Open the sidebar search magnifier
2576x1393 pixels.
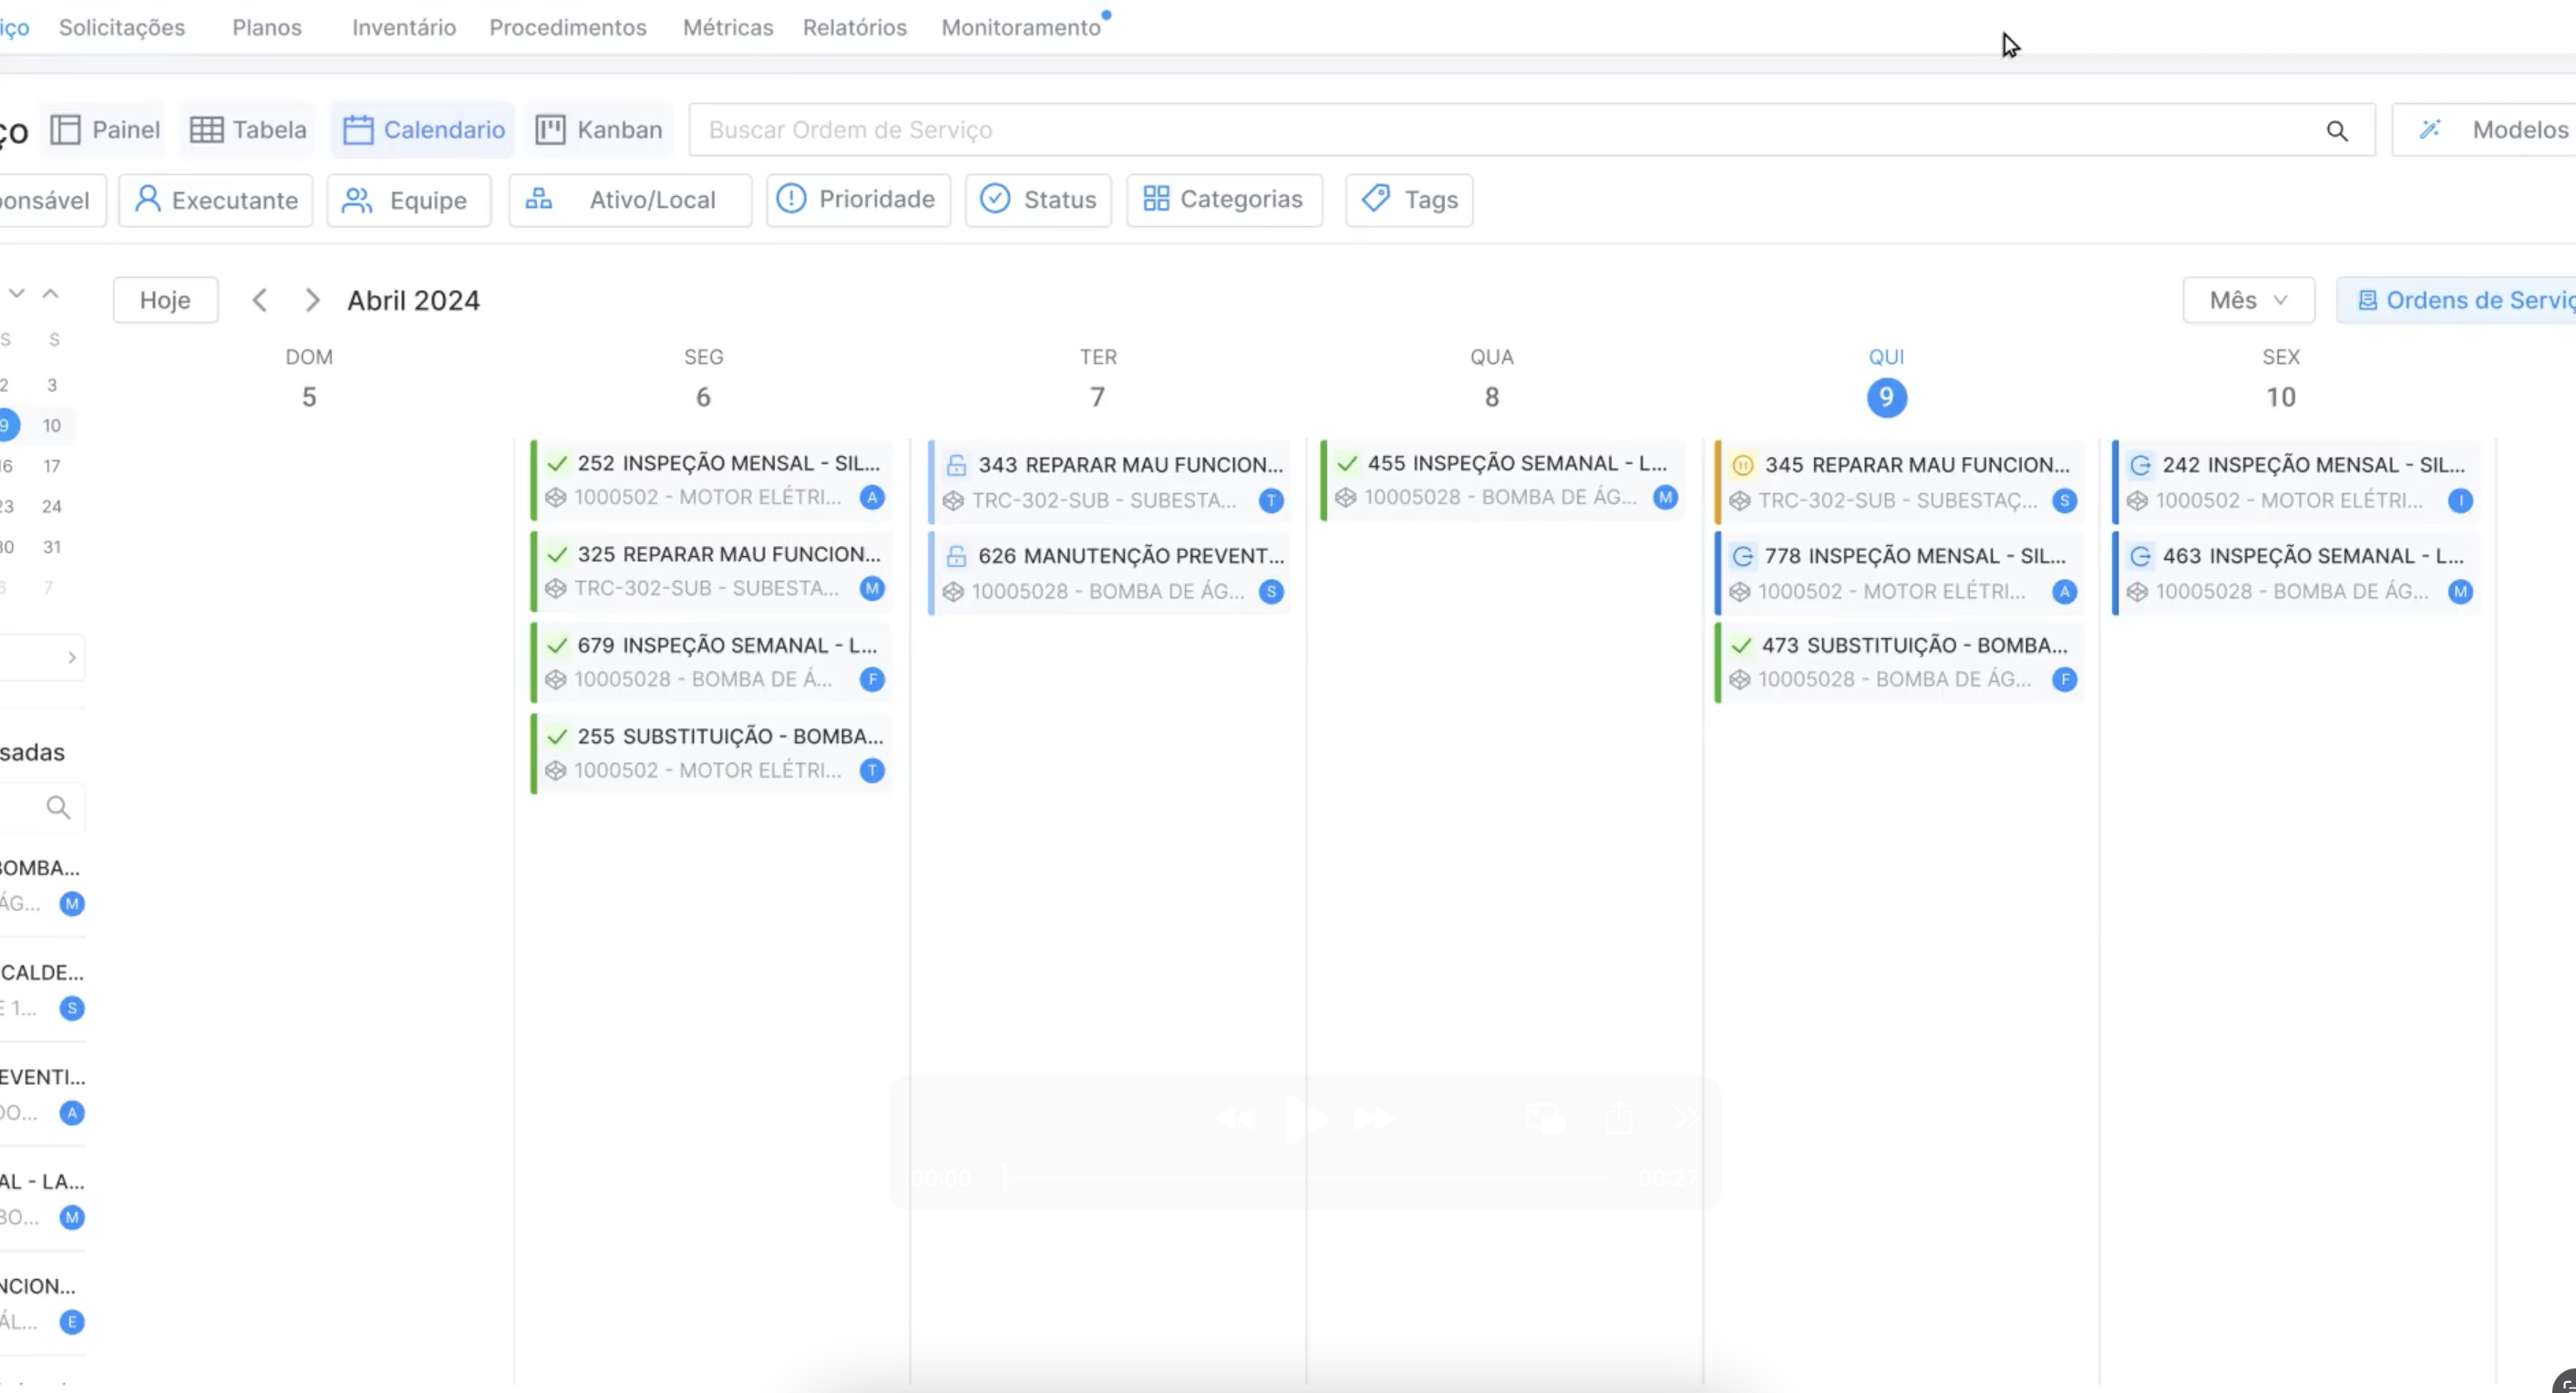tap(59, 807)
